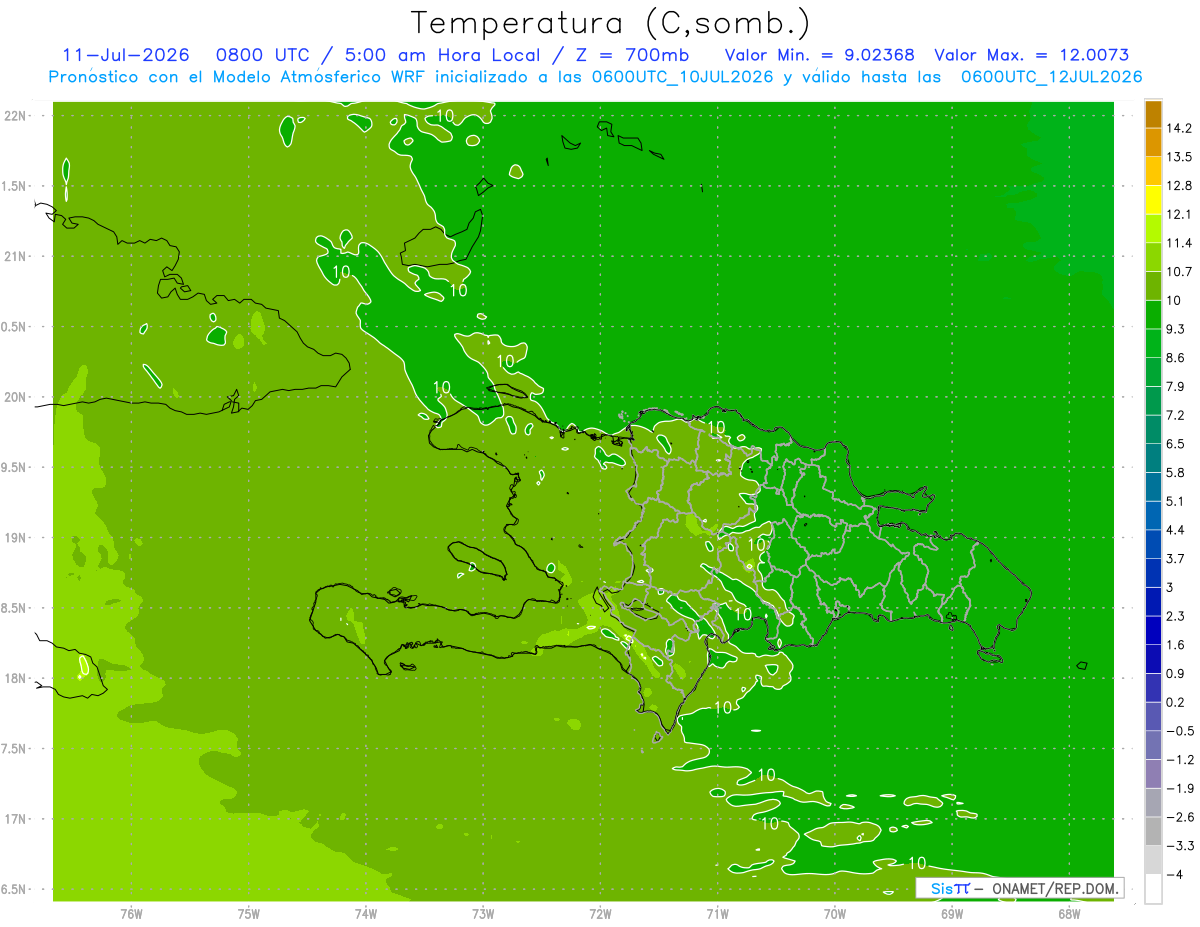Click the '75W' longitude axis label
1200x927 pixels.
click(249, 913)
